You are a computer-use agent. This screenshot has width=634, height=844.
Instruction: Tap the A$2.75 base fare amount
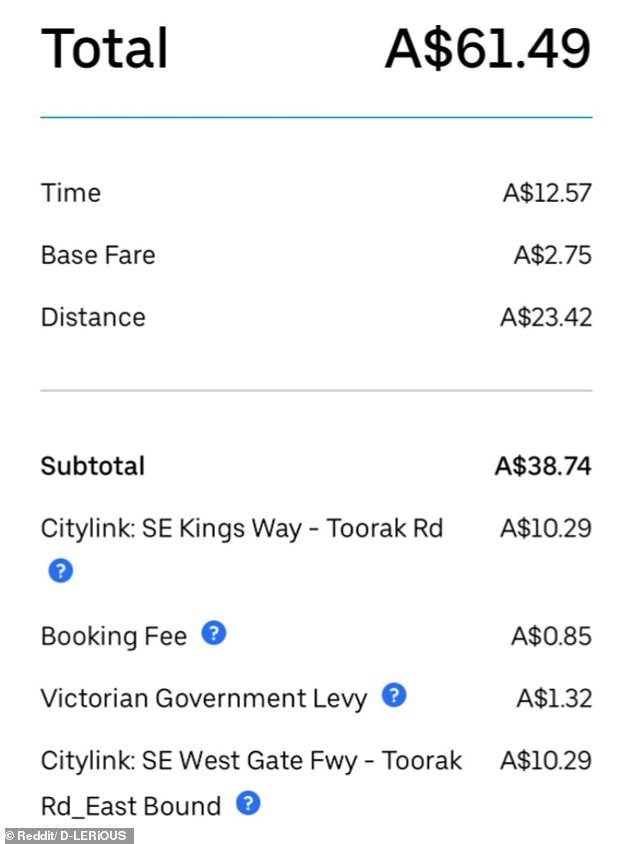coord(553,255)
